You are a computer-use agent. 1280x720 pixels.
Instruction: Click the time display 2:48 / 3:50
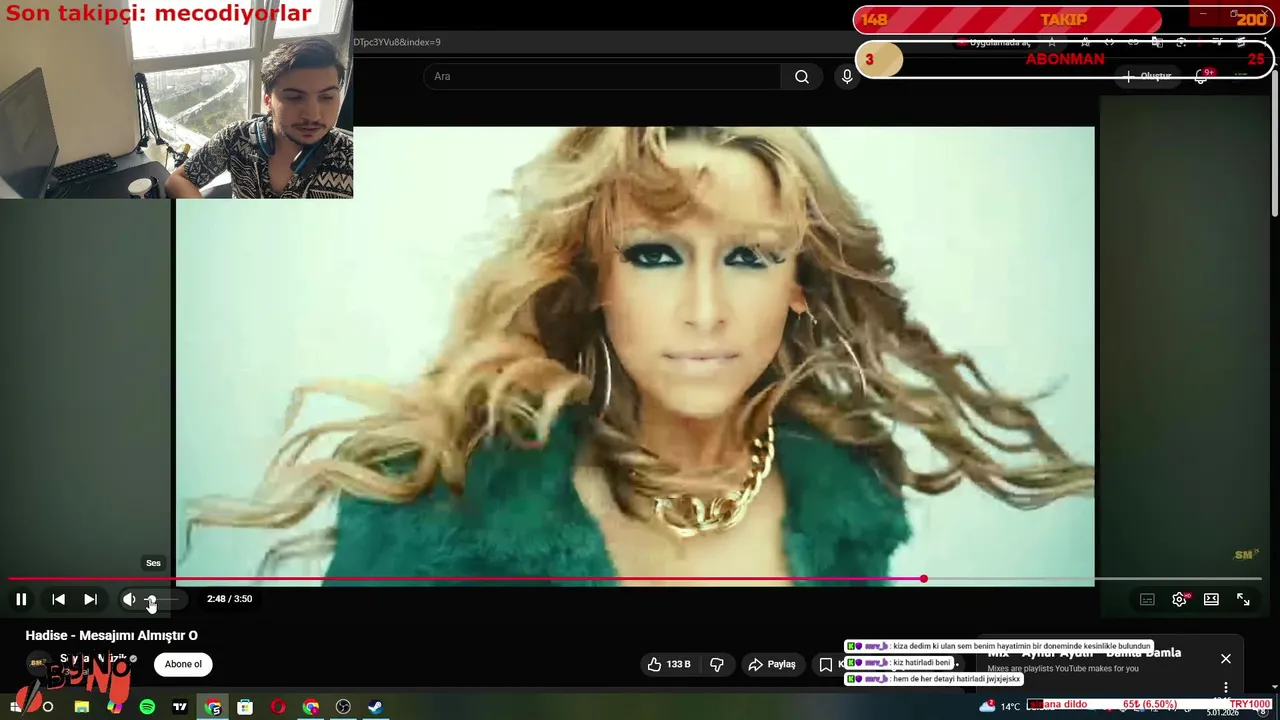pos(229,599)
